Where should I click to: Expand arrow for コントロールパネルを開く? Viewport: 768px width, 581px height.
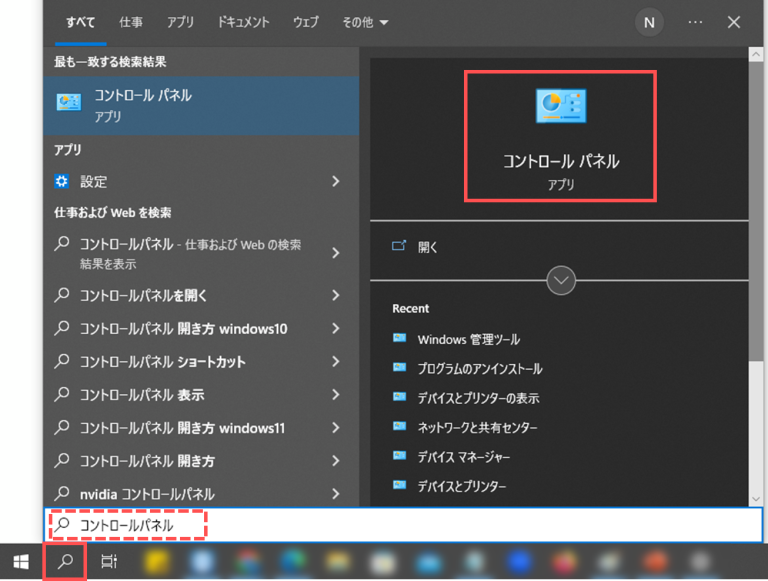336,295
